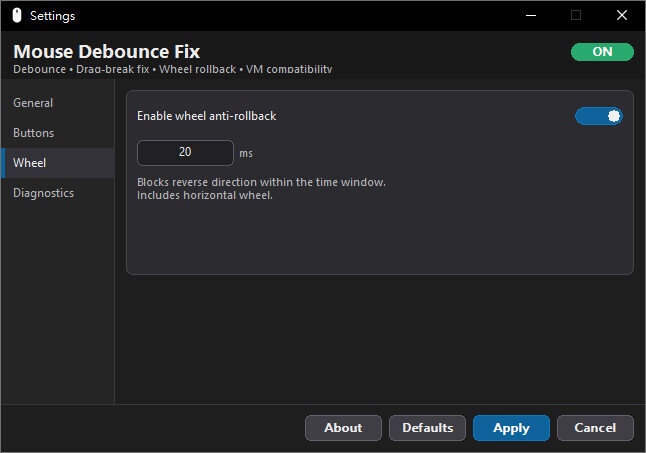This screenshot has width=646, height=453.
Task: Close the Settings window
Action: (622, 16)
